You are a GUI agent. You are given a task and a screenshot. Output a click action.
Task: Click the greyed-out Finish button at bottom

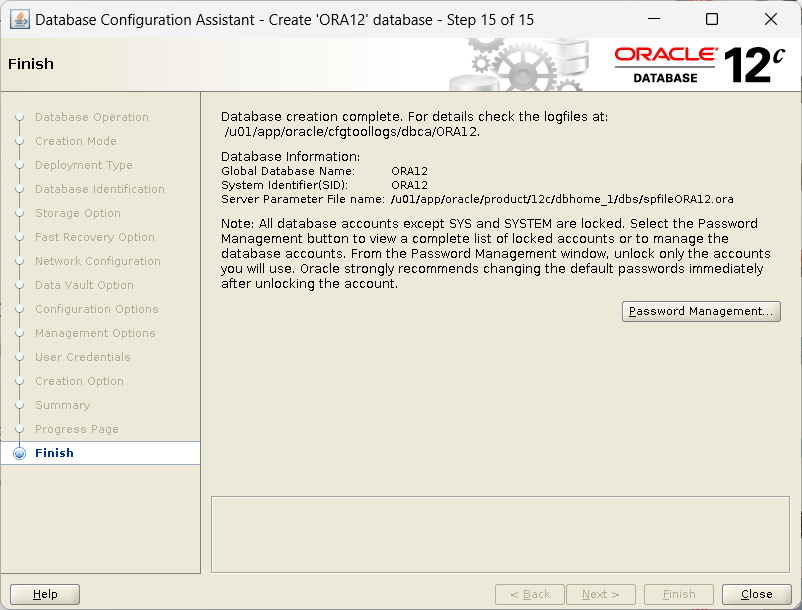coord(679,594)
